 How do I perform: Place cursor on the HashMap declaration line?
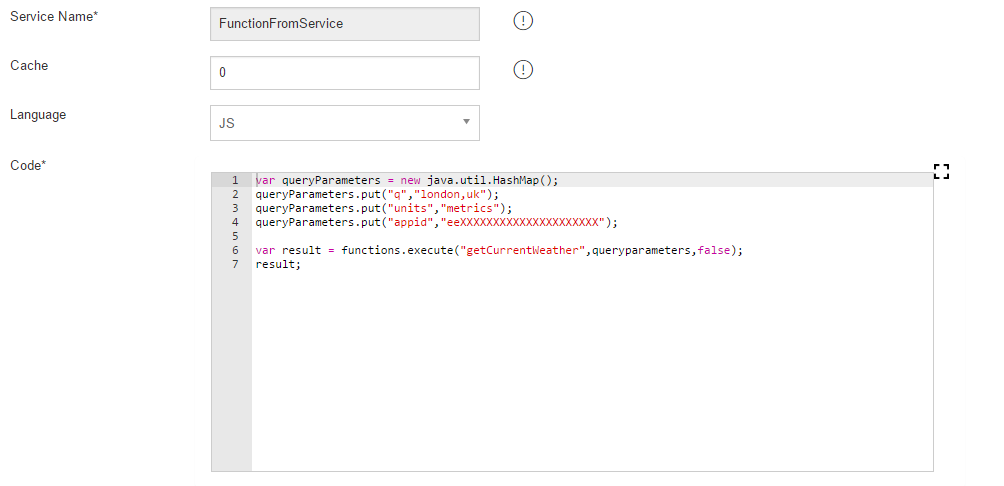point(406,180)
